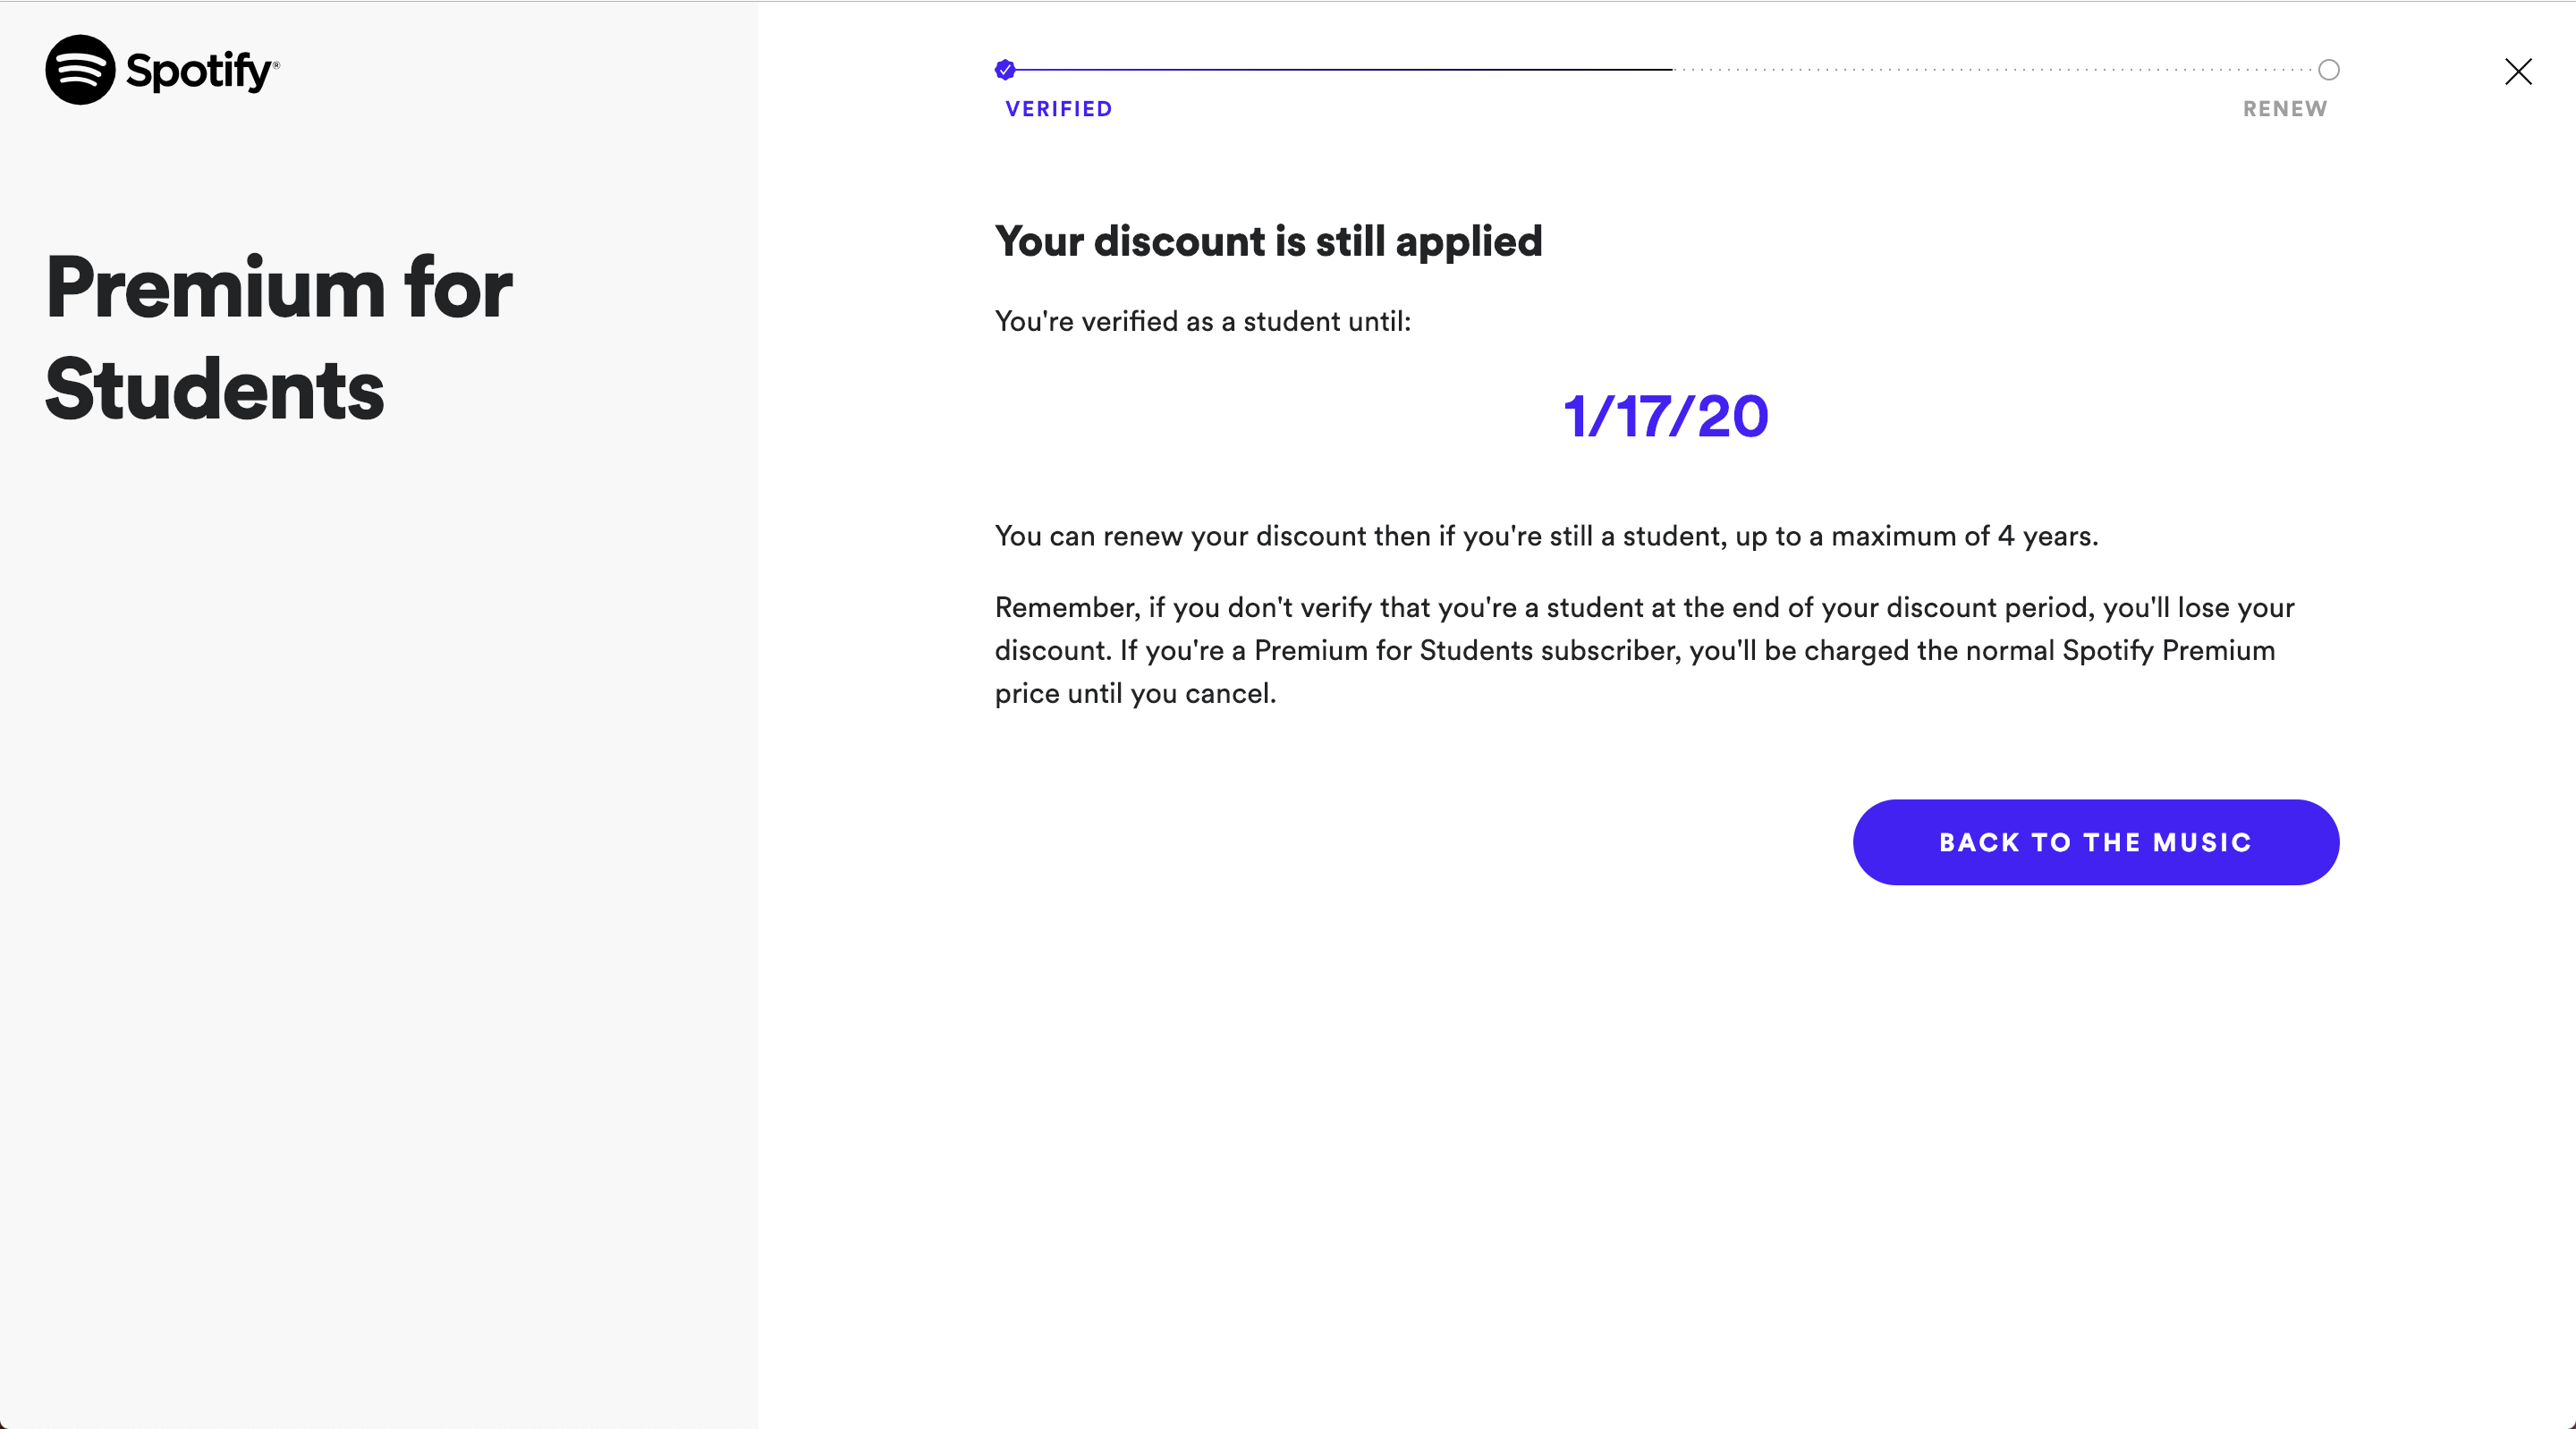2576x1429 pixels.
Task: Click the Spotify wordmark text
Action: (x=199, y=71)
